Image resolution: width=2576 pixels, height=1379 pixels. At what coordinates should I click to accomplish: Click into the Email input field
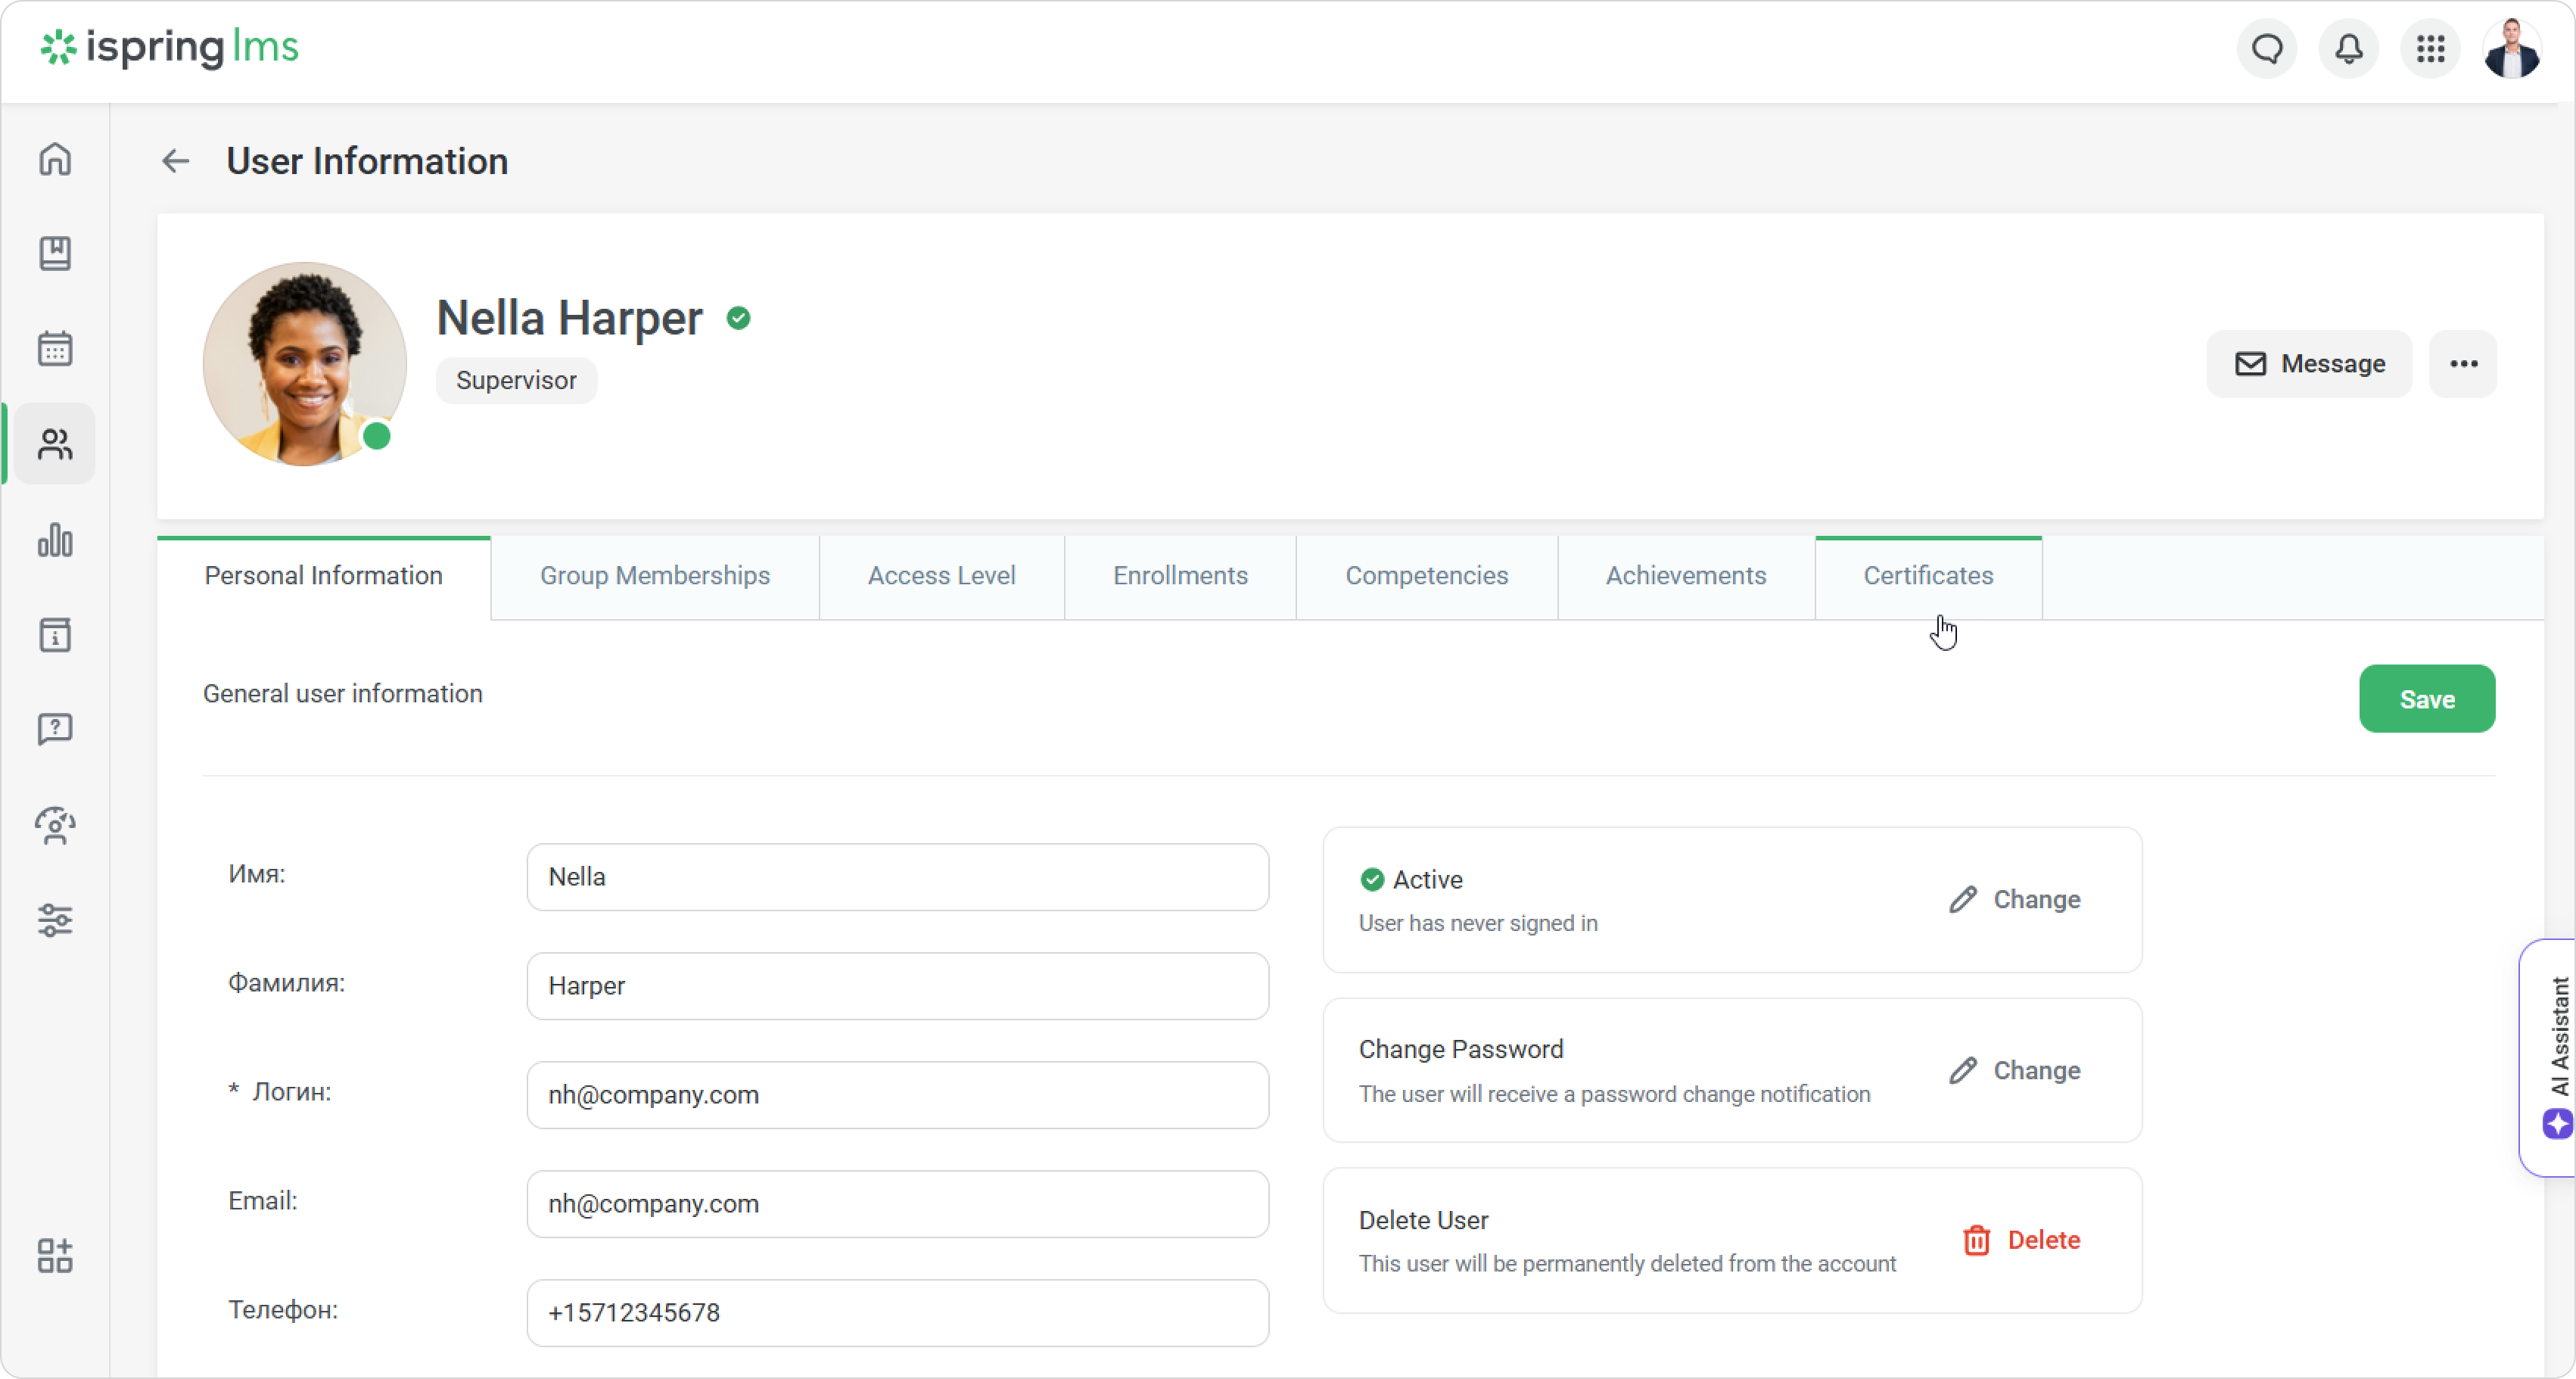tap(897, 1204)
